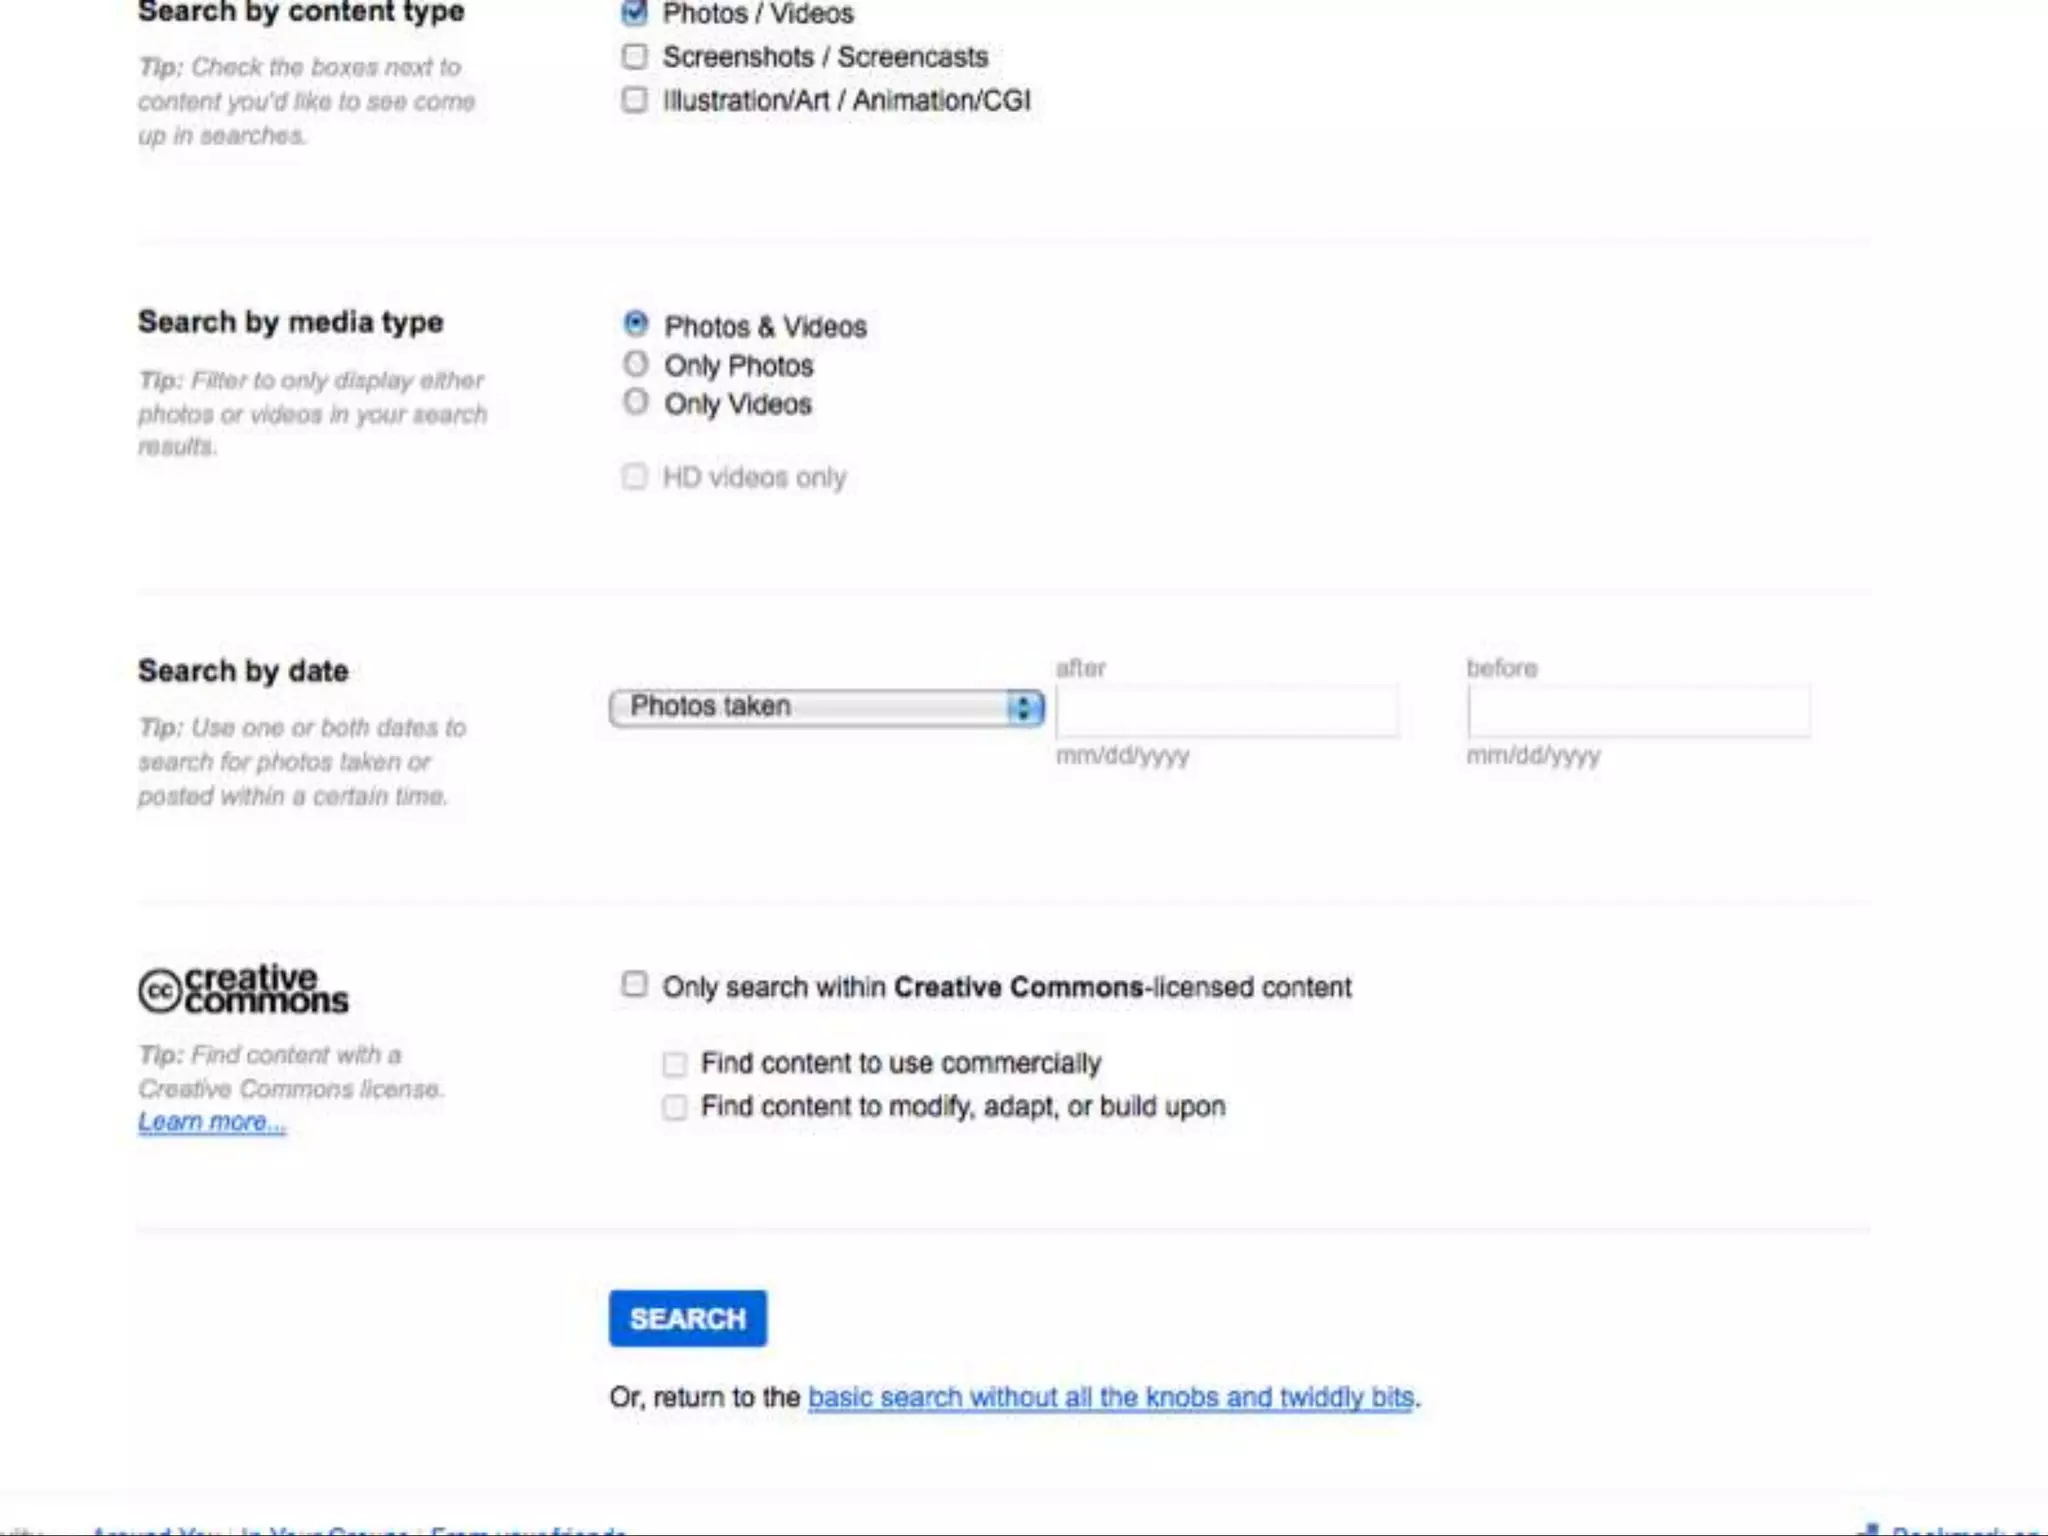Select the Only Videos radio option
Viewport: 2048px width, 1536px height.
(x=636, y=402)
